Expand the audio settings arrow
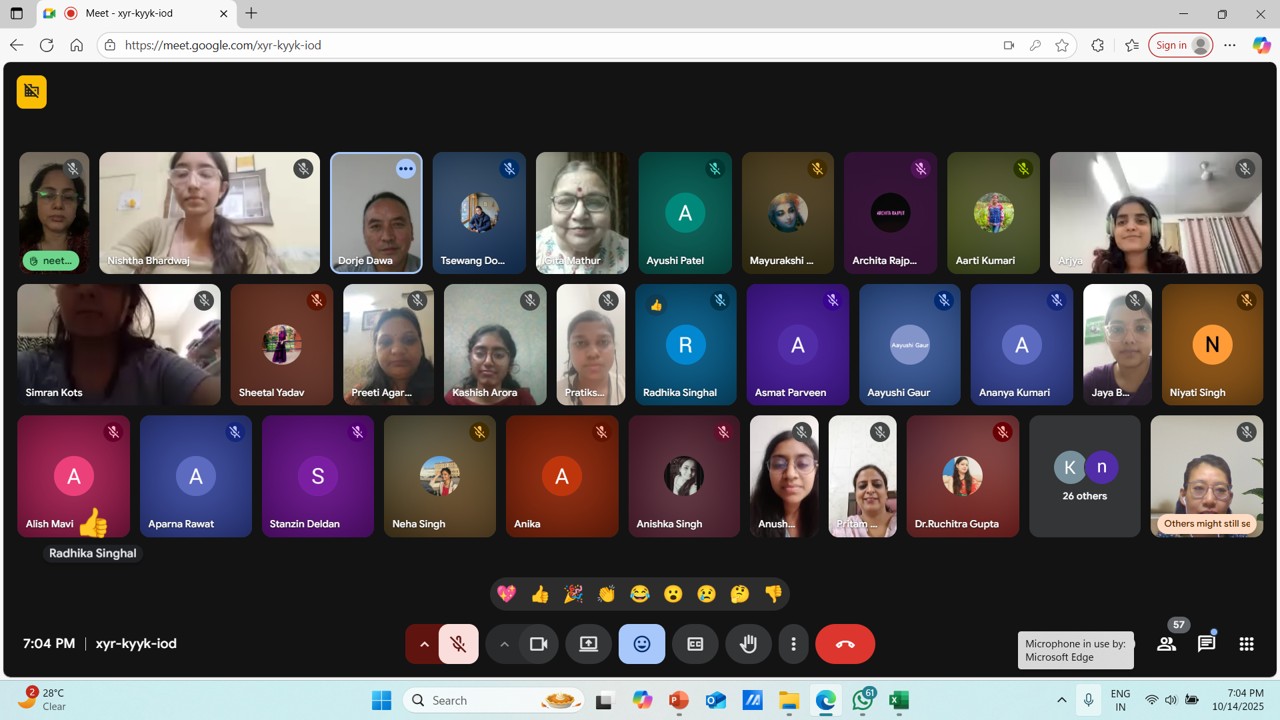1280x720 pixels. tap(424, 644)
